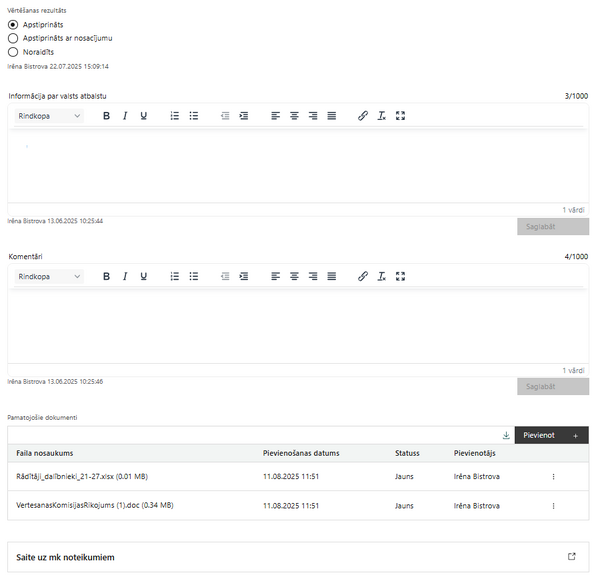Click the Pievienot button to add a document
Image resolution: width=600 pixels, height=579 pixels.
pos(551,435)
